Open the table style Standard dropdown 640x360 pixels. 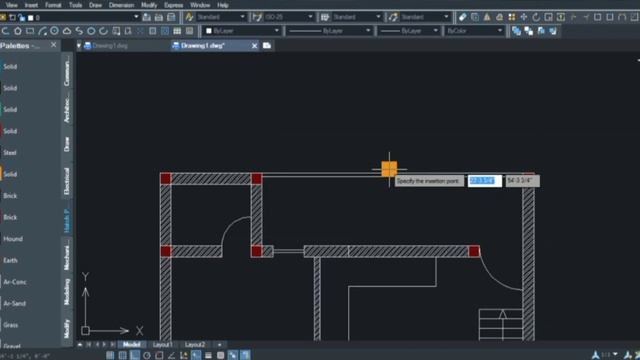pyautogui.click(x=378, y=17)
